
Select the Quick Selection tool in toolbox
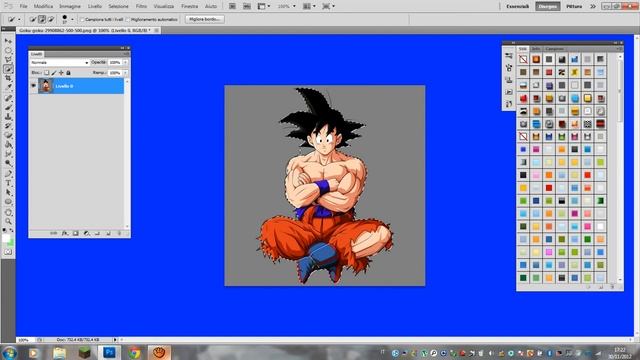tap(8, 69)
